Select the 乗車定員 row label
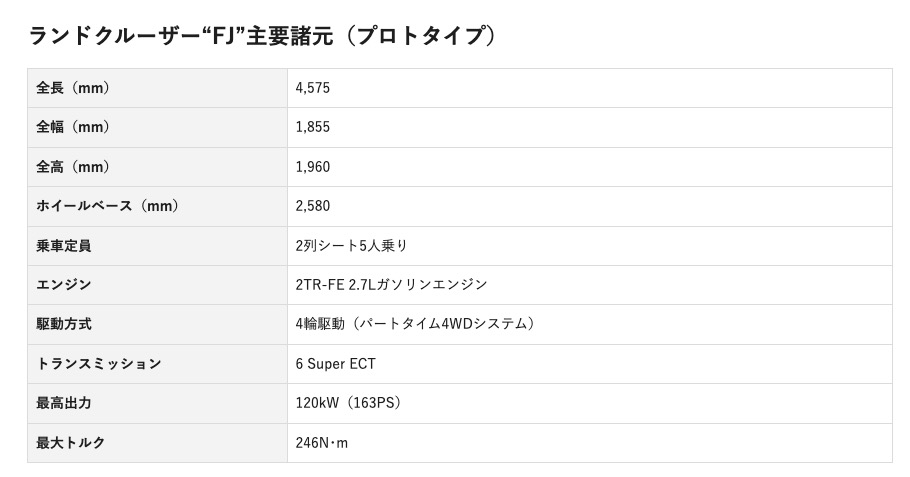This screenshot has width=910, height=477. tap(64, 245)
